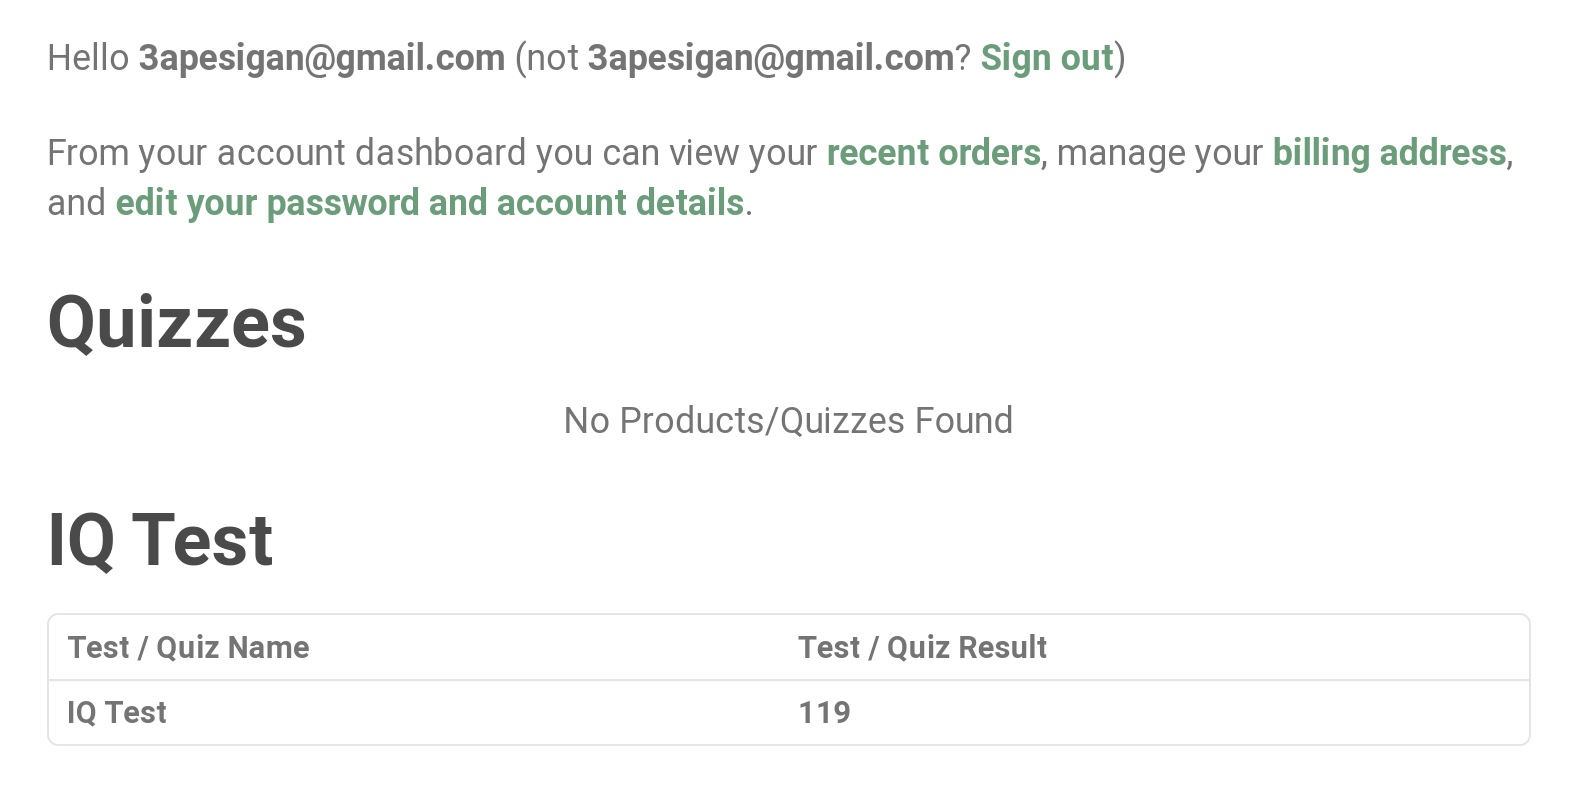The height and width of the screenshot is (793, 1570).
Task: Select the Quizzes heading
Action: pyautogui.click(x=176, y=322)
